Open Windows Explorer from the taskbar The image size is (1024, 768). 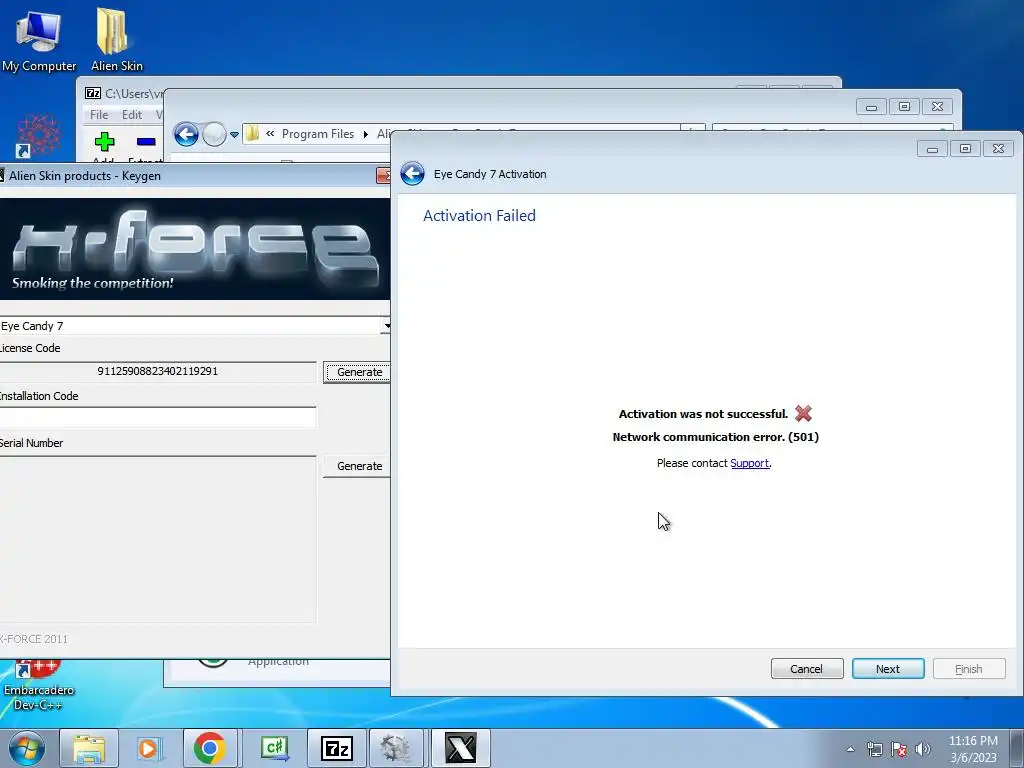pos(89,748)
